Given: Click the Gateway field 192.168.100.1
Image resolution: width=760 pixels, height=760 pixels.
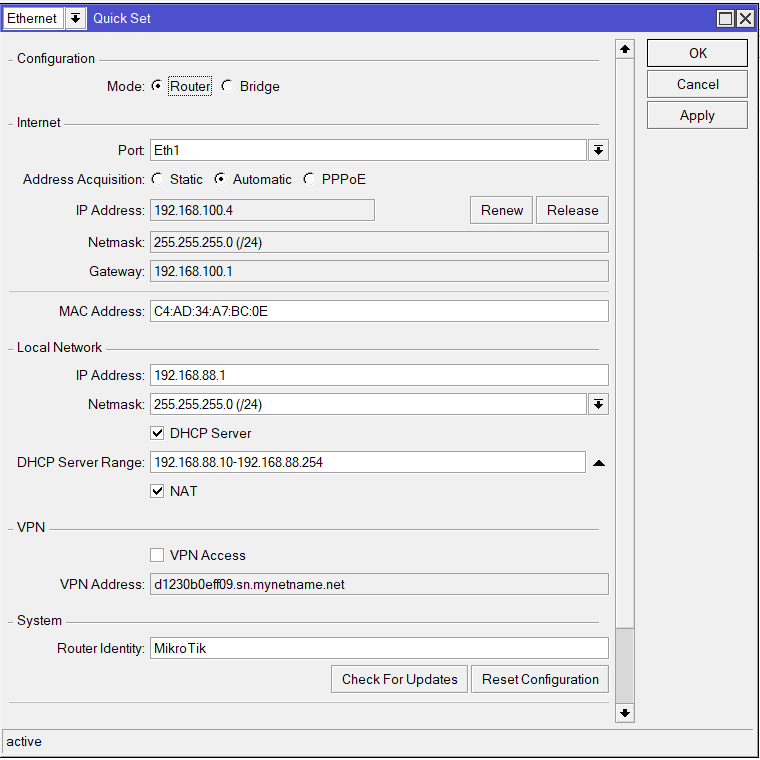Looking at the screenshot, I should pyautogui.click(x=379, y=271).
